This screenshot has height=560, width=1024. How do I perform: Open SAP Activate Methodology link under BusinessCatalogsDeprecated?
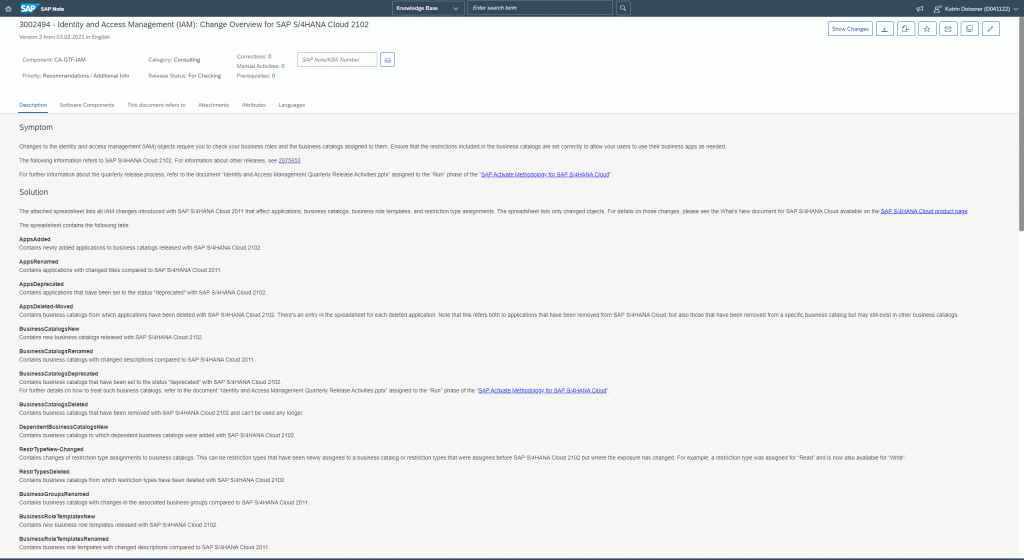point(542,390)
